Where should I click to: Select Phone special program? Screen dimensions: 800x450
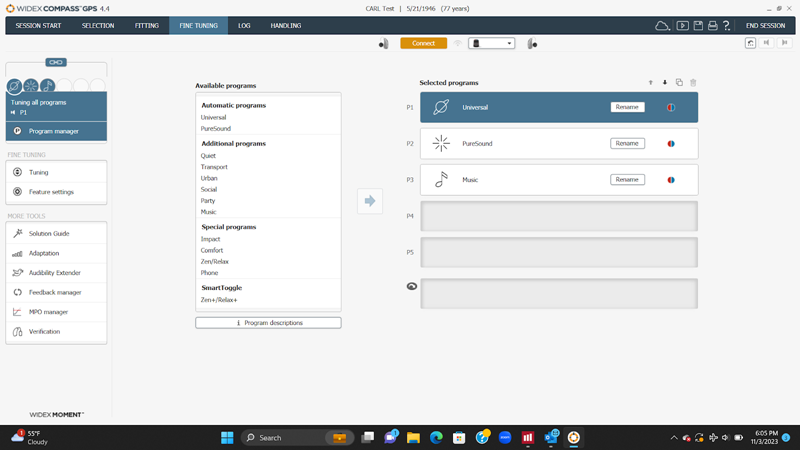(x=209, y=272)
